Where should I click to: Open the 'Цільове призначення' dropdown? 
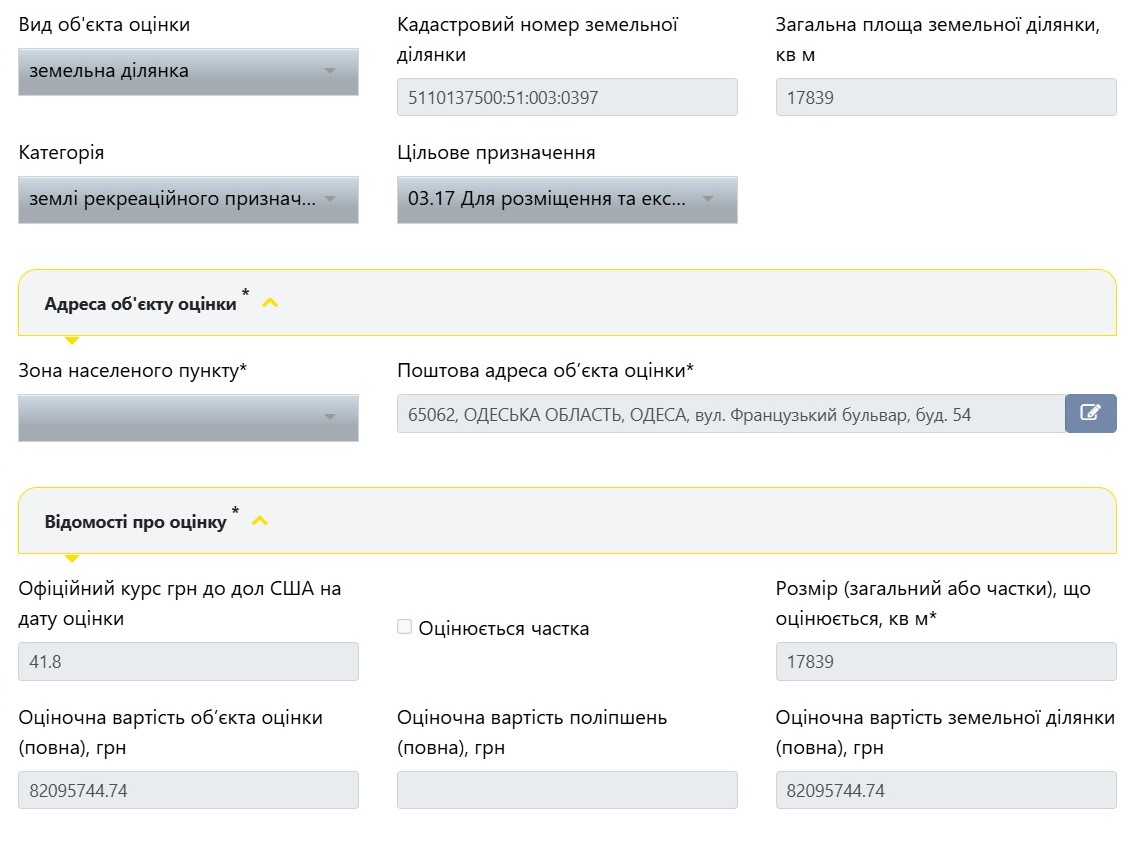[x=566, y=200]
